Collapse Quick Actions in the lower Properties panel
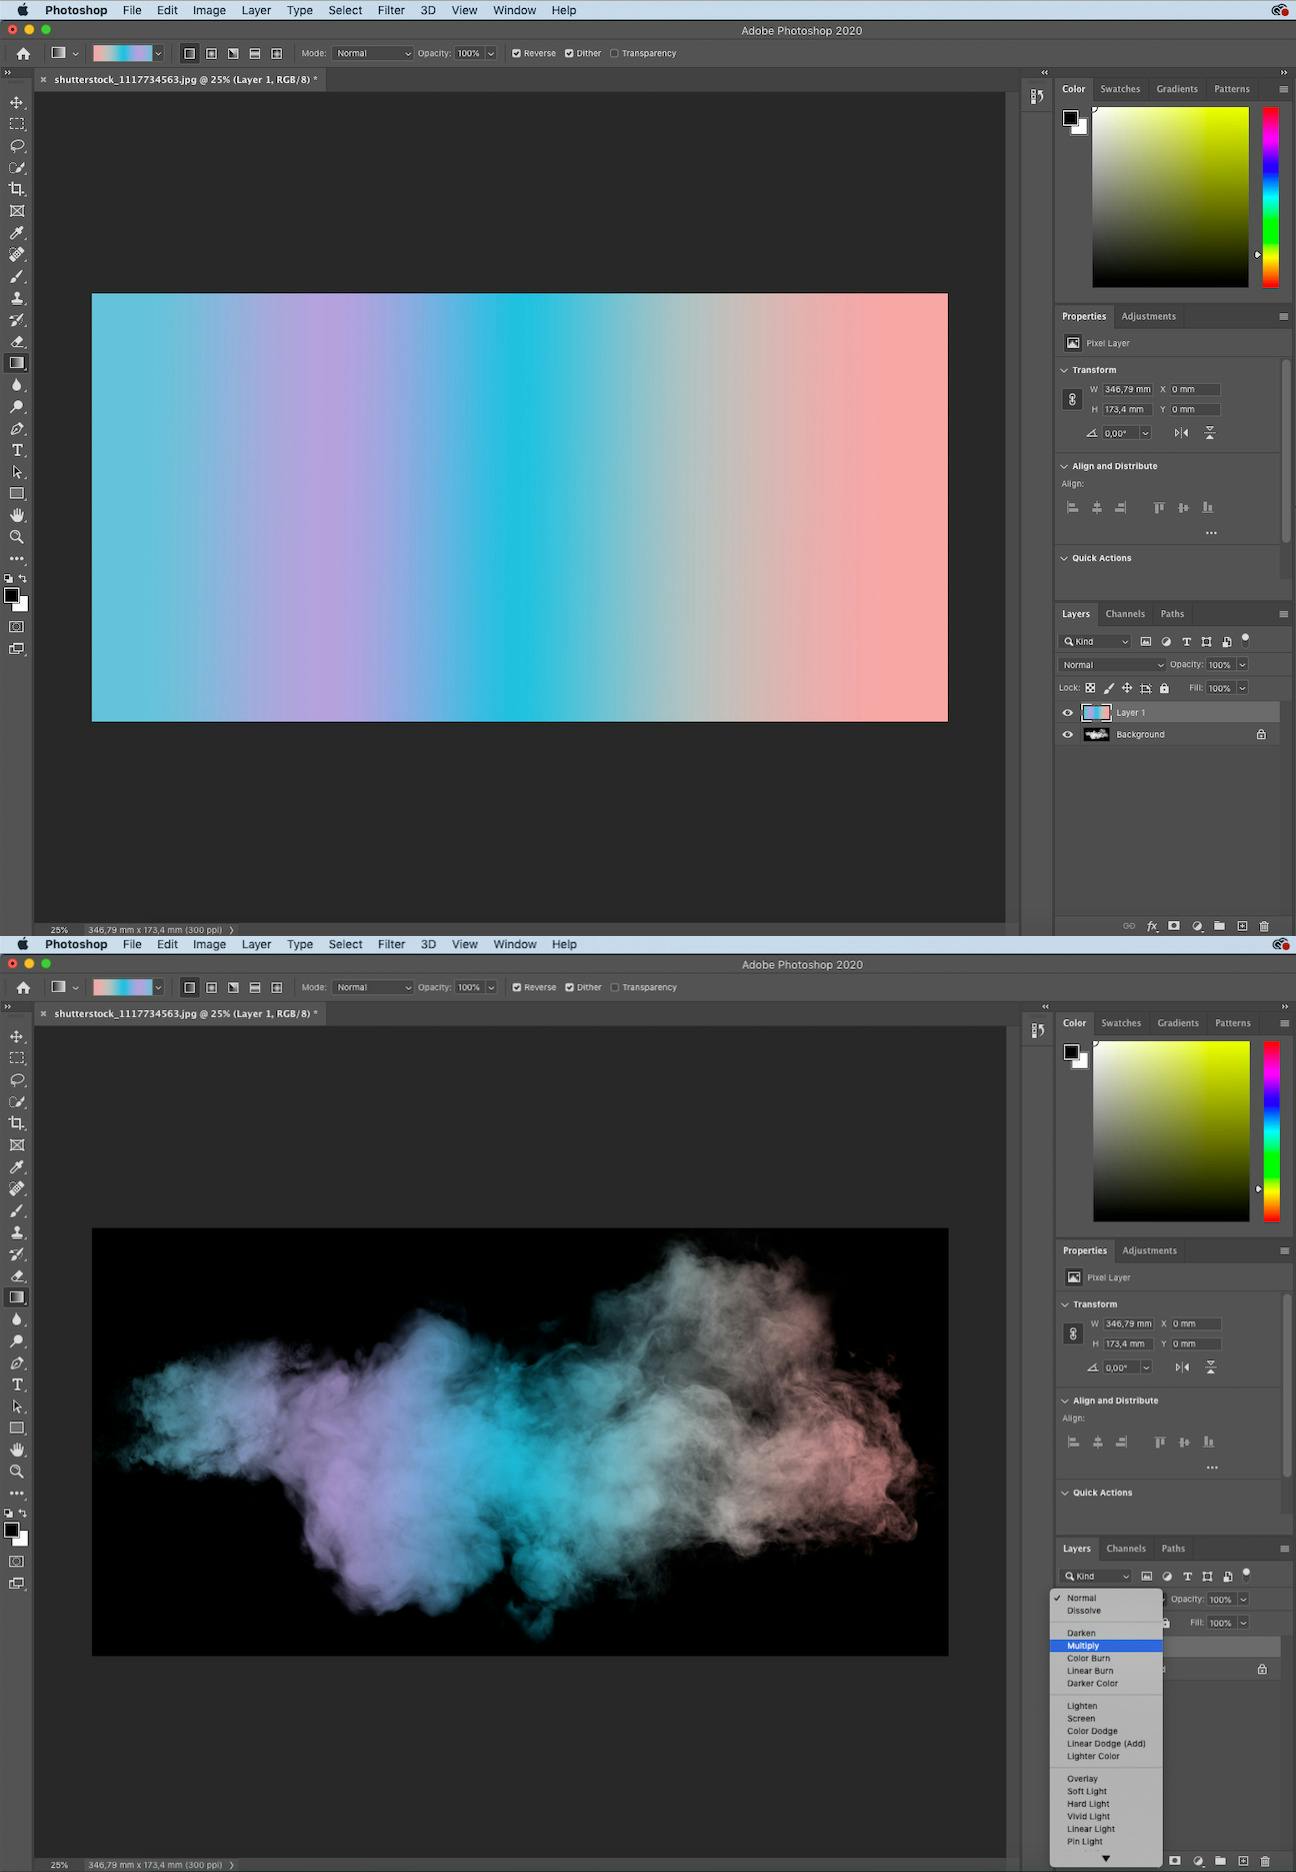This screenshot has width=1296, height=1872. (1065, 1493)
